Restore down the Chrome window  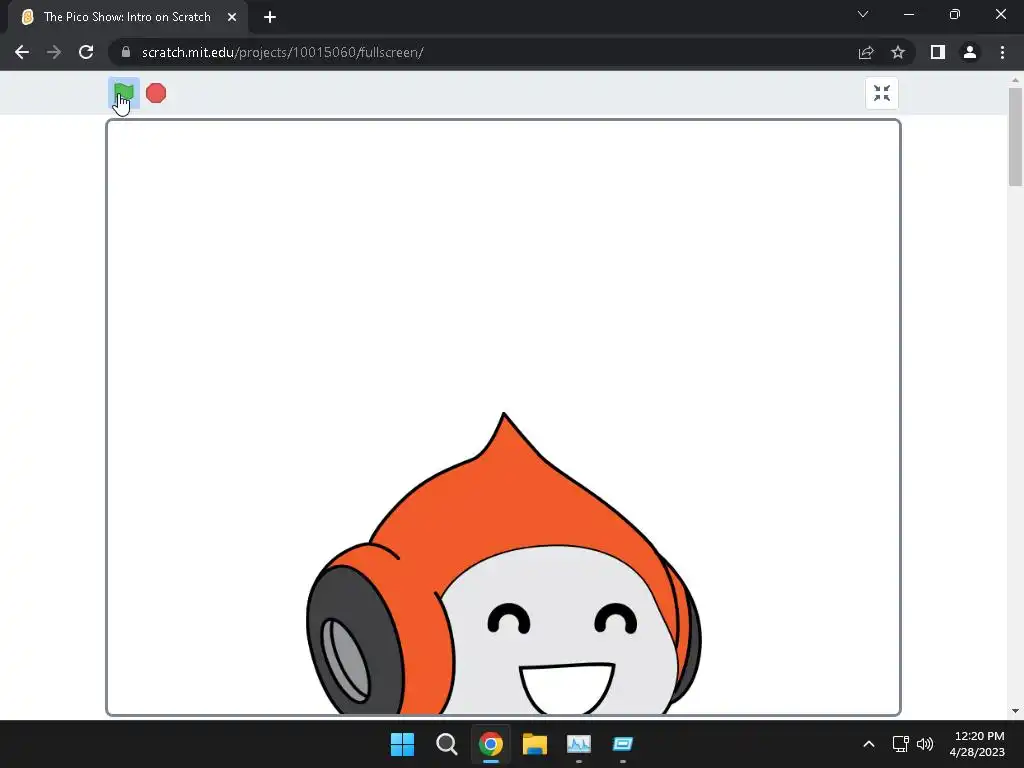(955, 14)
